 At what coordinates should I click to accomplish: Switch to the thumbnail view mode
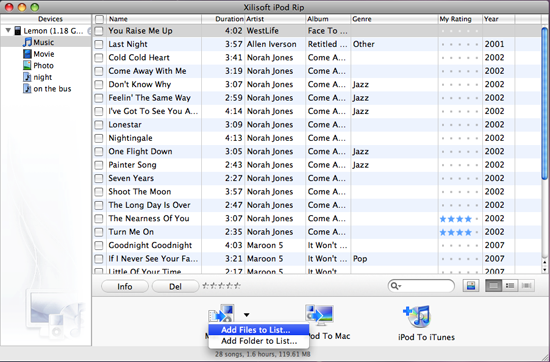coord(493,286)
